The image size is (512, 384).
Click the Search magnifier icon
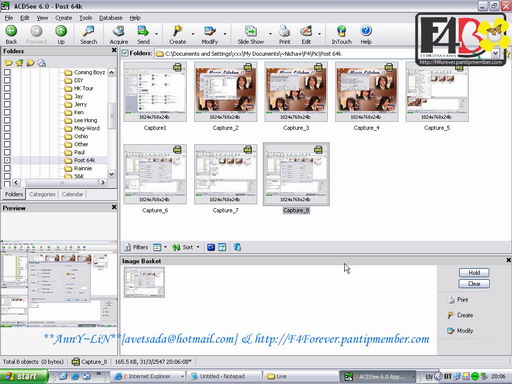(x=88, y=31)
